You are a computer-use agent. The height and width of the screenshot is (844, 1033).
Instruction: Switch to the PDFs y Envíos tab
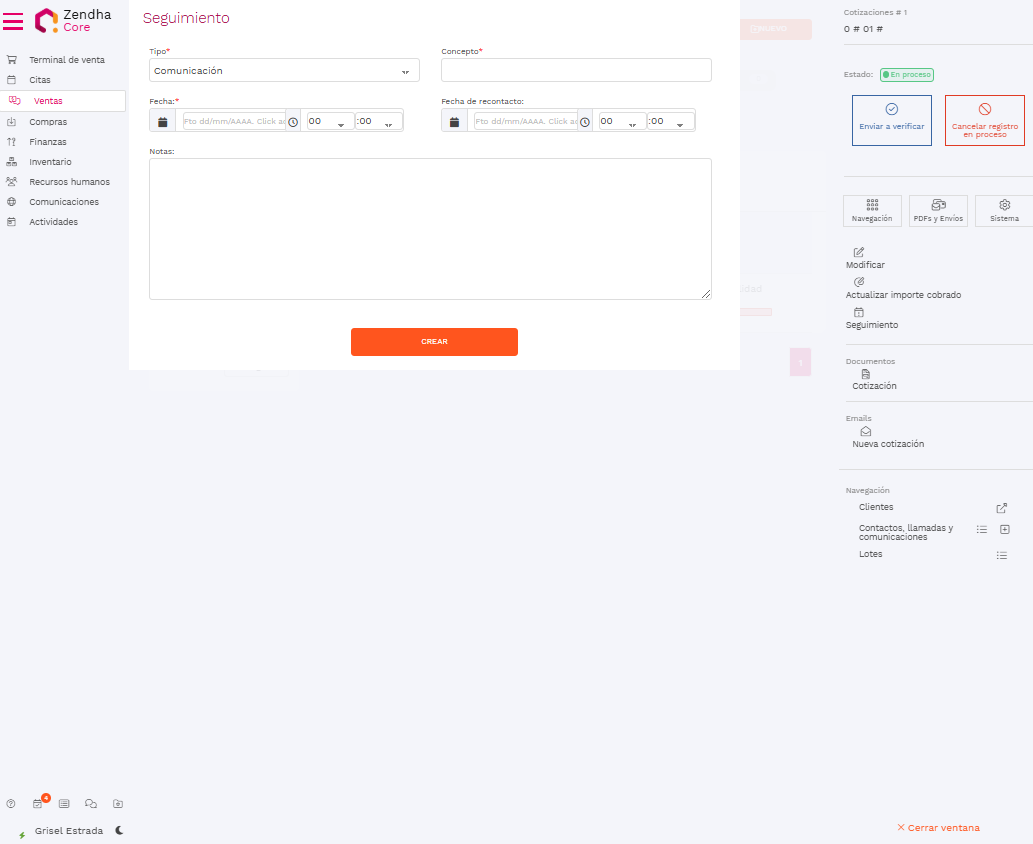[x=938, y=211]
